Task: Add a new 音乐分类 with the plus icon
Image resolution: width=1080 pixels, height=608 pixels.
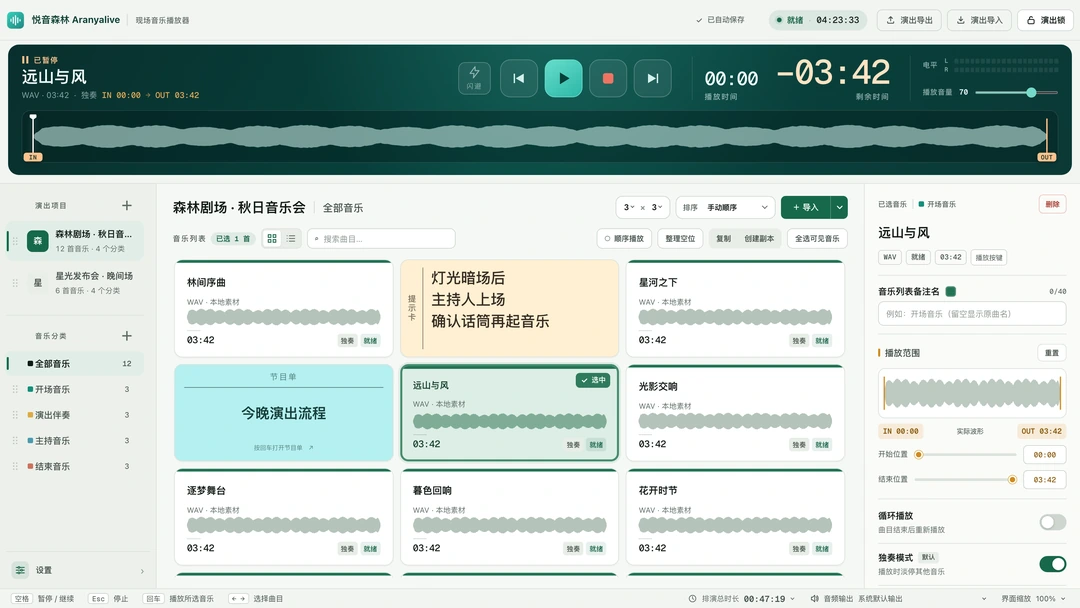Action: pyautogui.click(x=127, y=335)
